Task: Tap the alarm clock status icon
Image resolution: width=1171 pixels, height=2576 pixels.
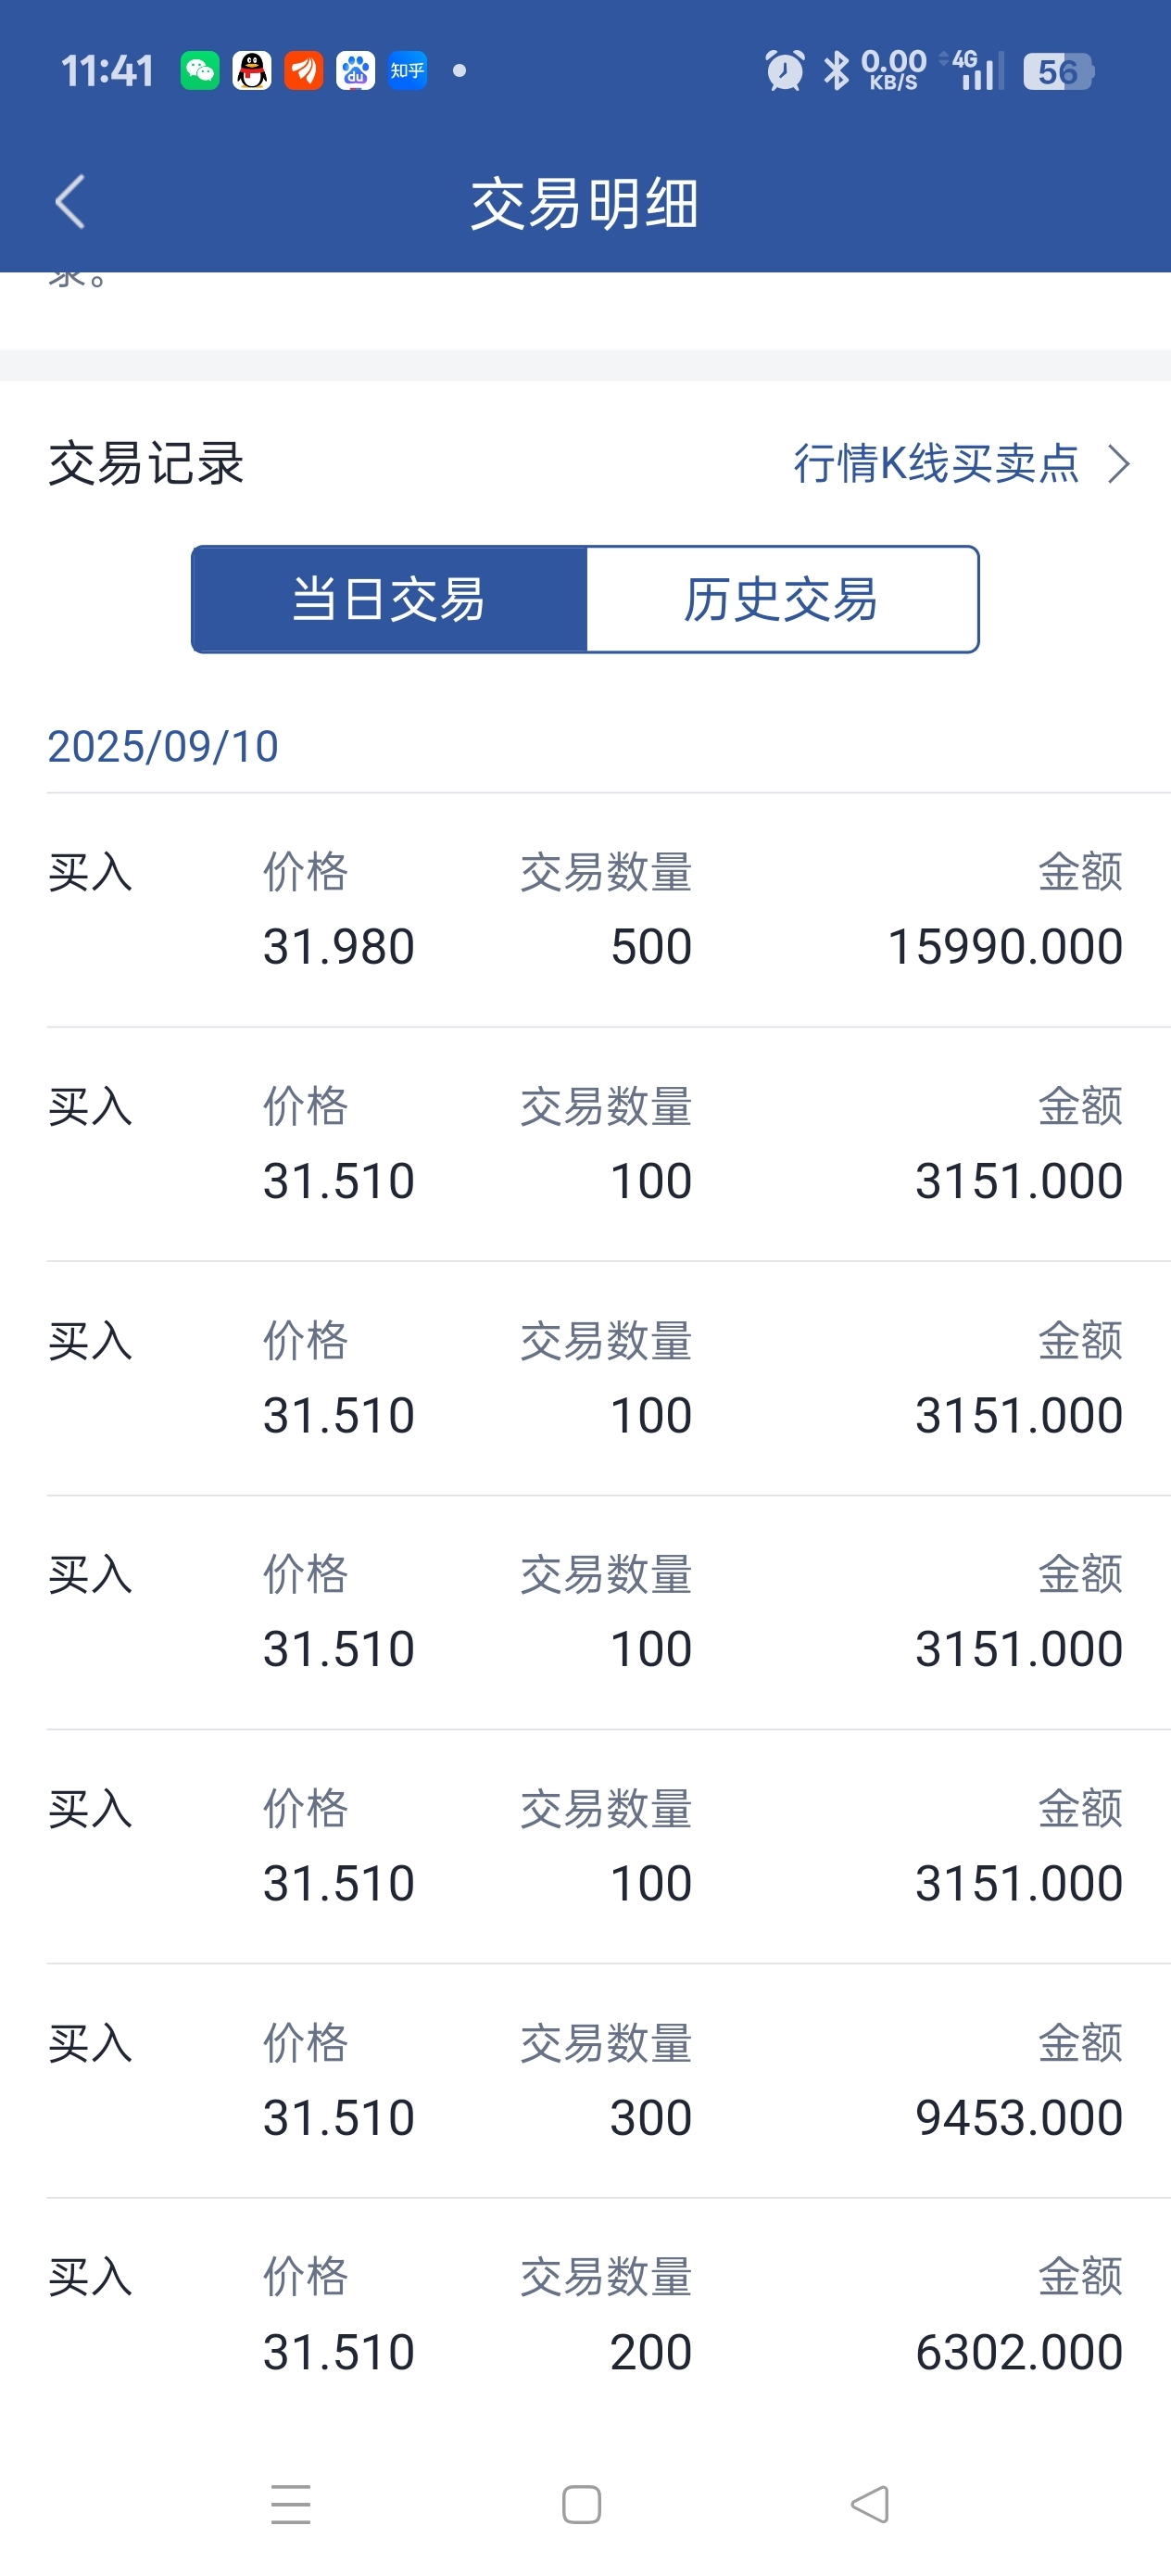Action: (785, 71)
